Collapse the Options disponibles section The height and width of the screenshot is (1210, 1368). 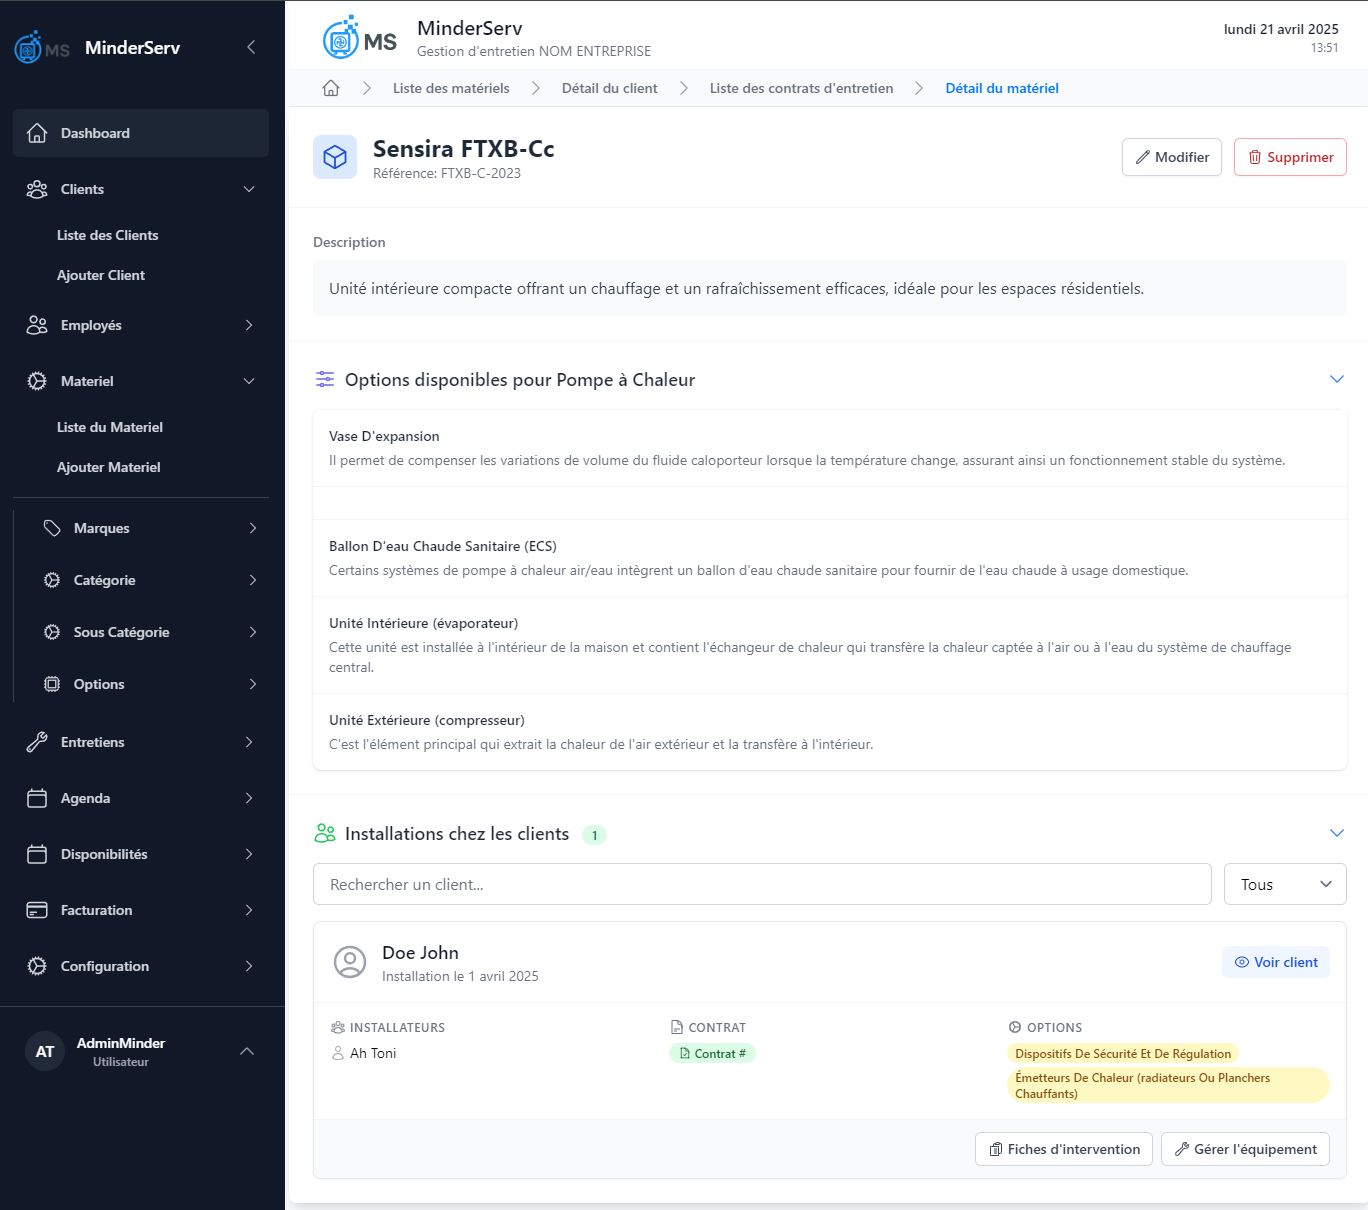pos(1336,379)
